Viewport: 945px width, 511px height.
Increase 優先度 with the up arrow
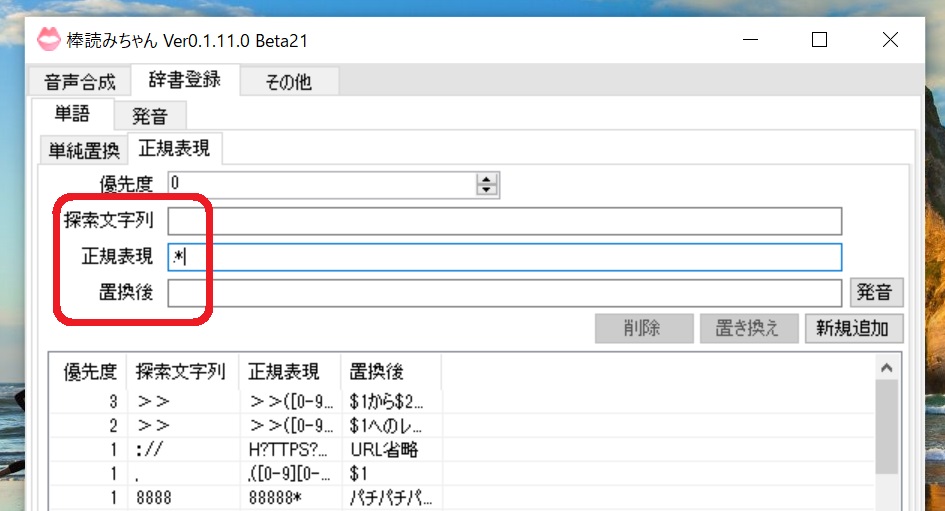point(486,179)
